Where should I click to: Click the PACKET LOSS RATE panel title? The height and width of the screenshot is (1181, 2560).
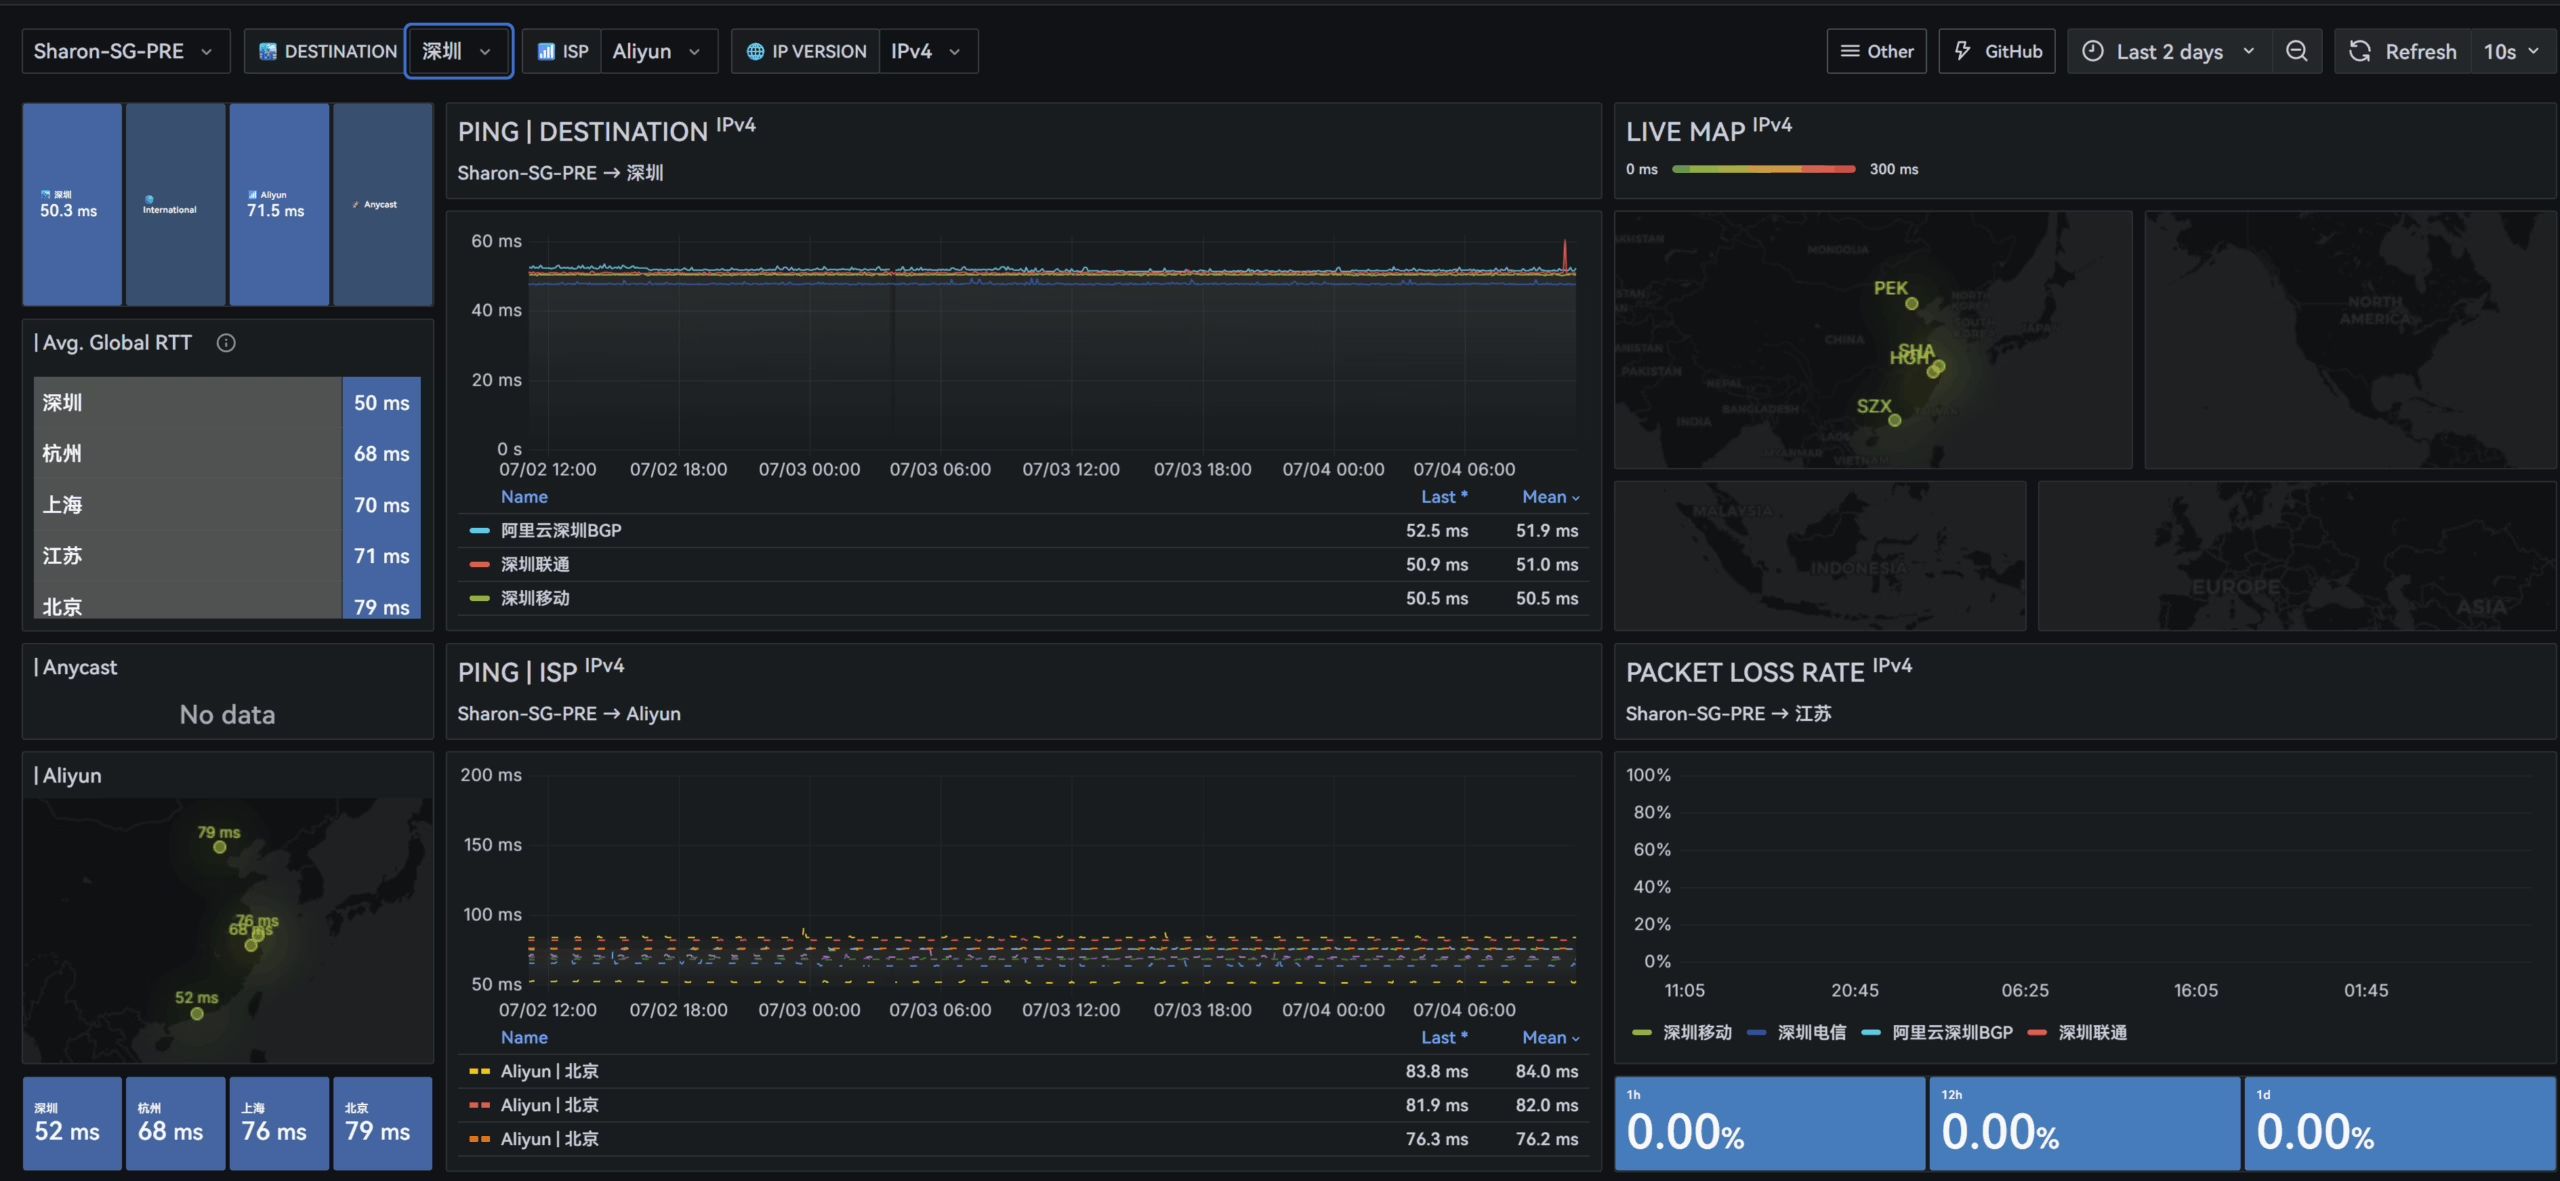pos(1769,672)
